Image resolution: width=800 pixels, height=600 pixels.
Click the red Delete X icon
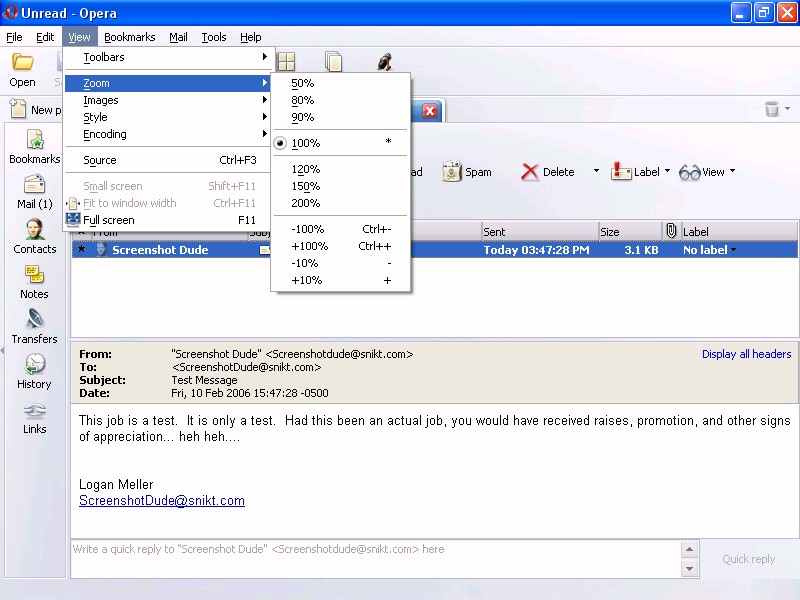[x=530, y=172]
